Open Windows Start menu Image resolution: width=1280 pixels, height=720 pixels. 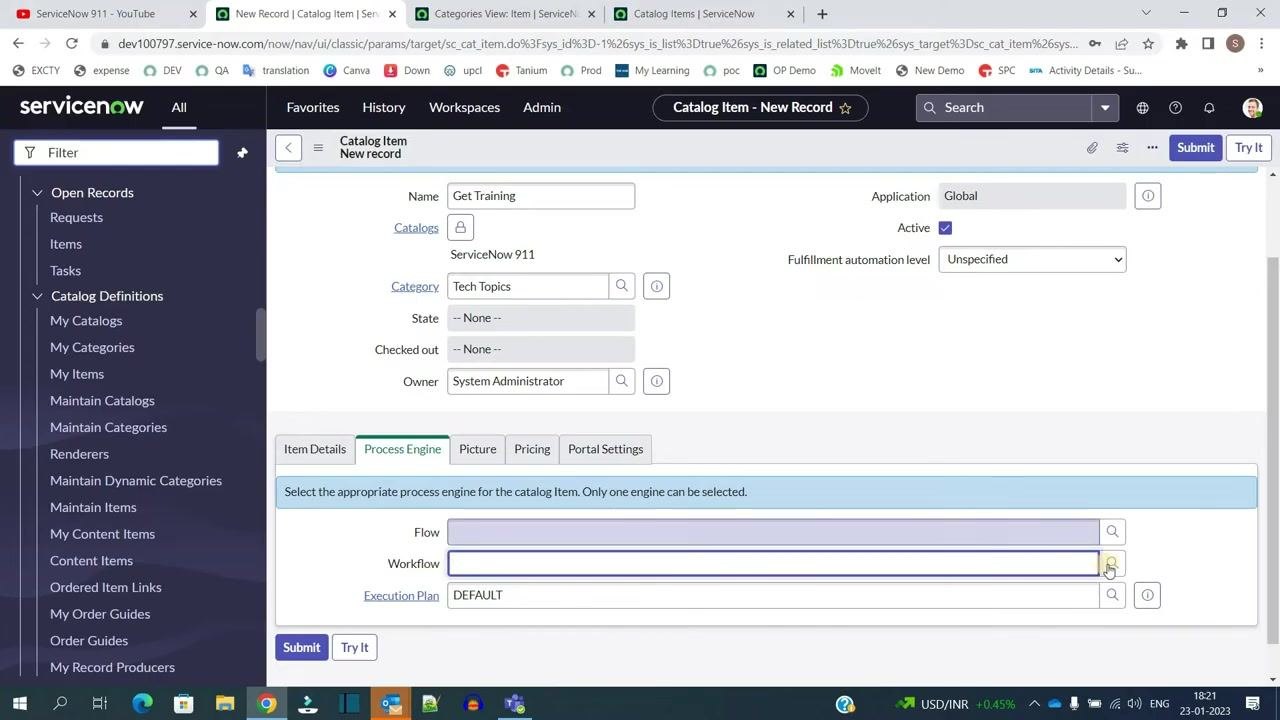point(19,704)
